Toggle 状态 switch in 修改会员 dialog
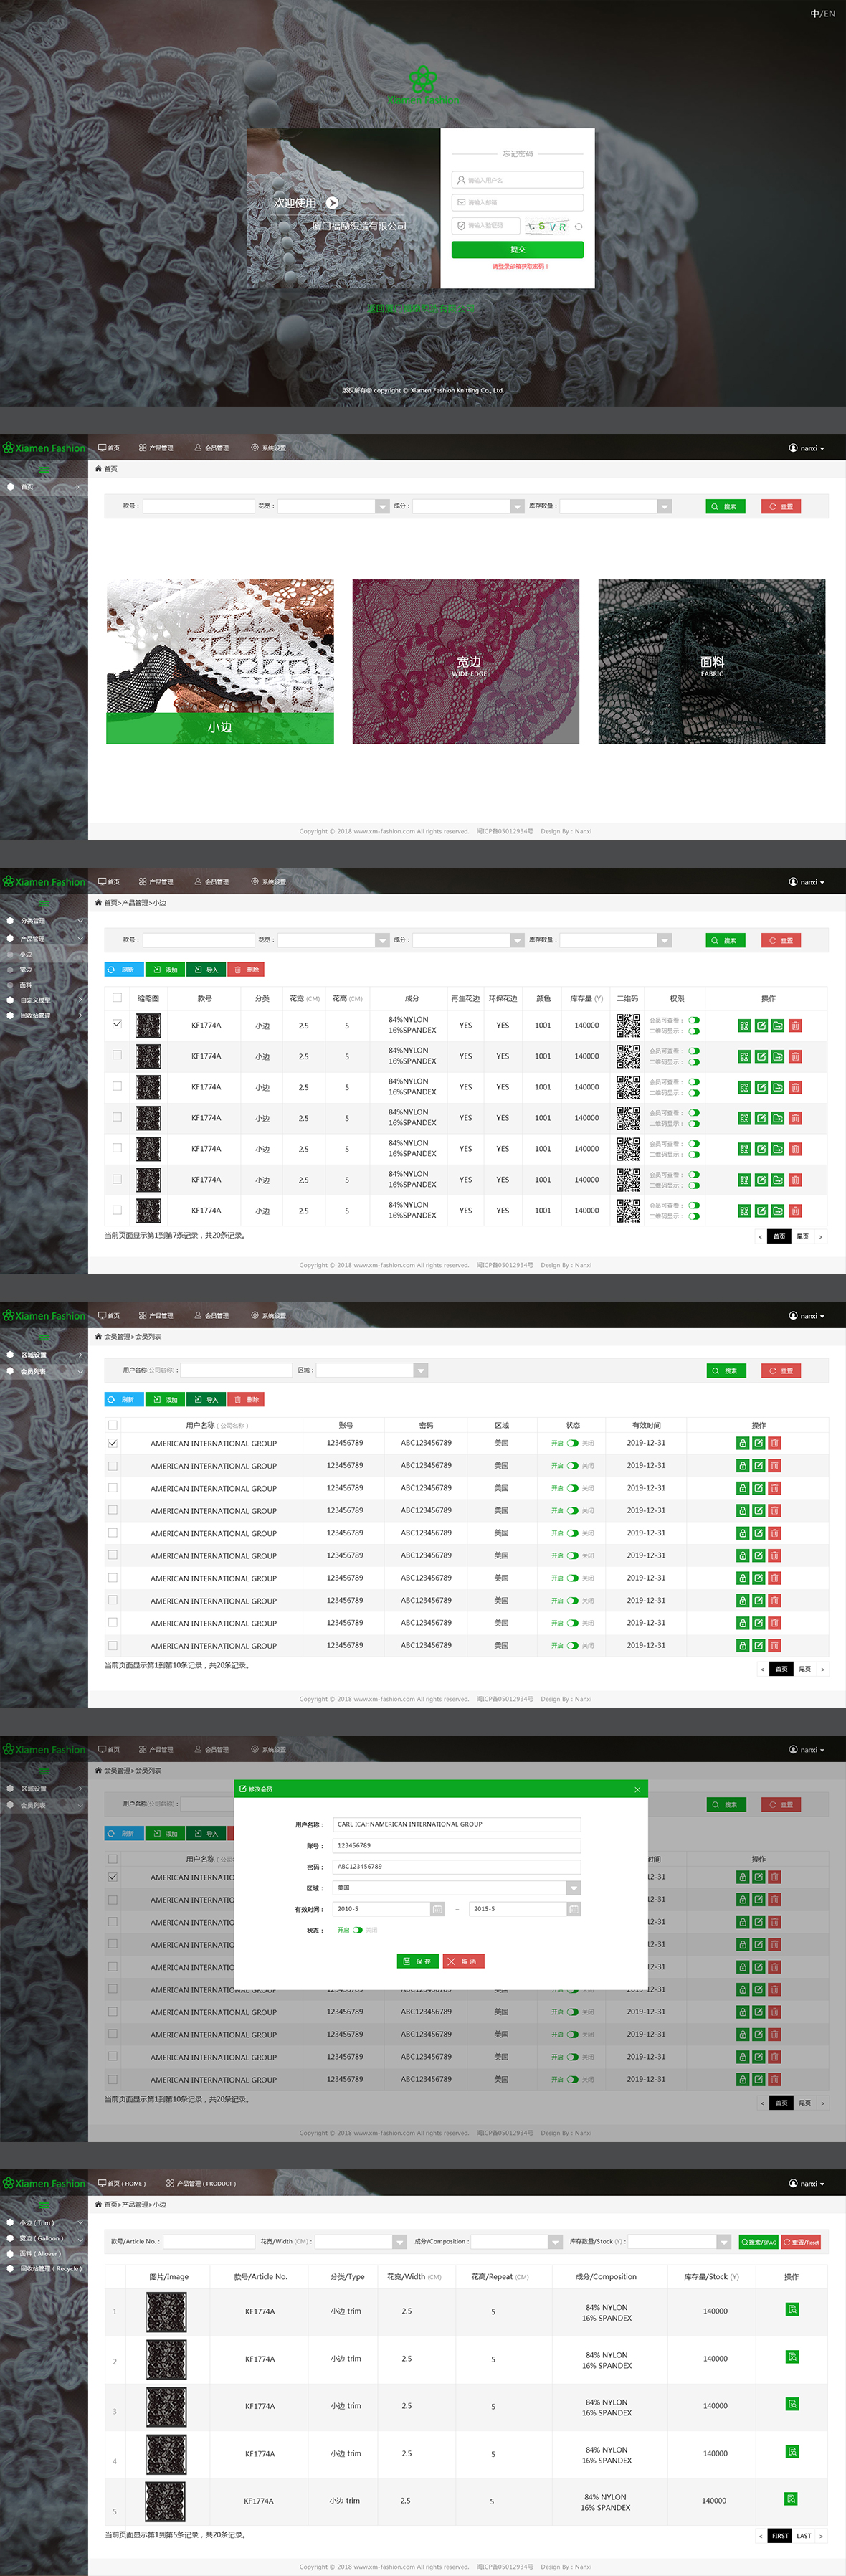This screenshot has width=846, height=2576. point(358,1930)
